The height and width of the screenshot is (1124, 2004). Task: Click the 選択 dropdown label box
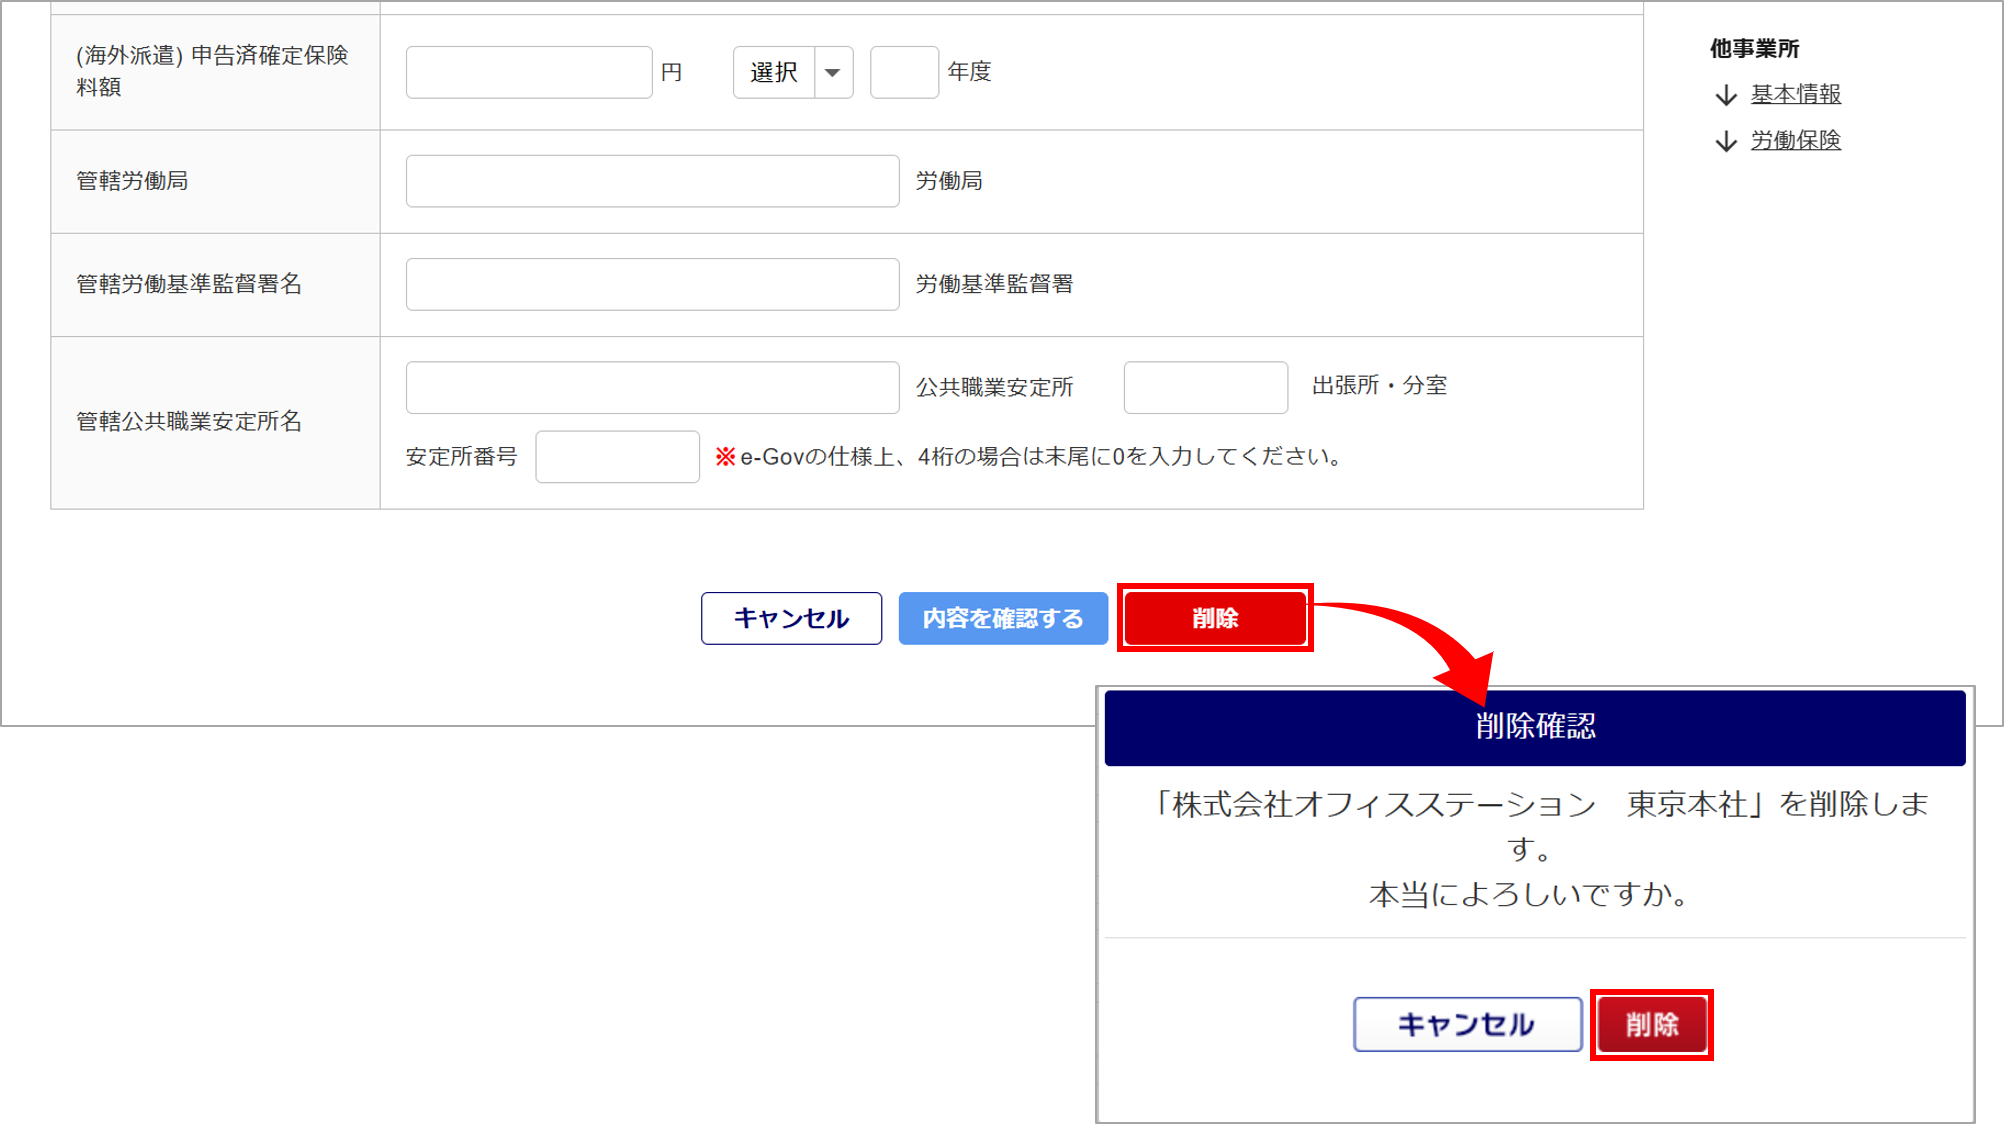click(774, 72)
